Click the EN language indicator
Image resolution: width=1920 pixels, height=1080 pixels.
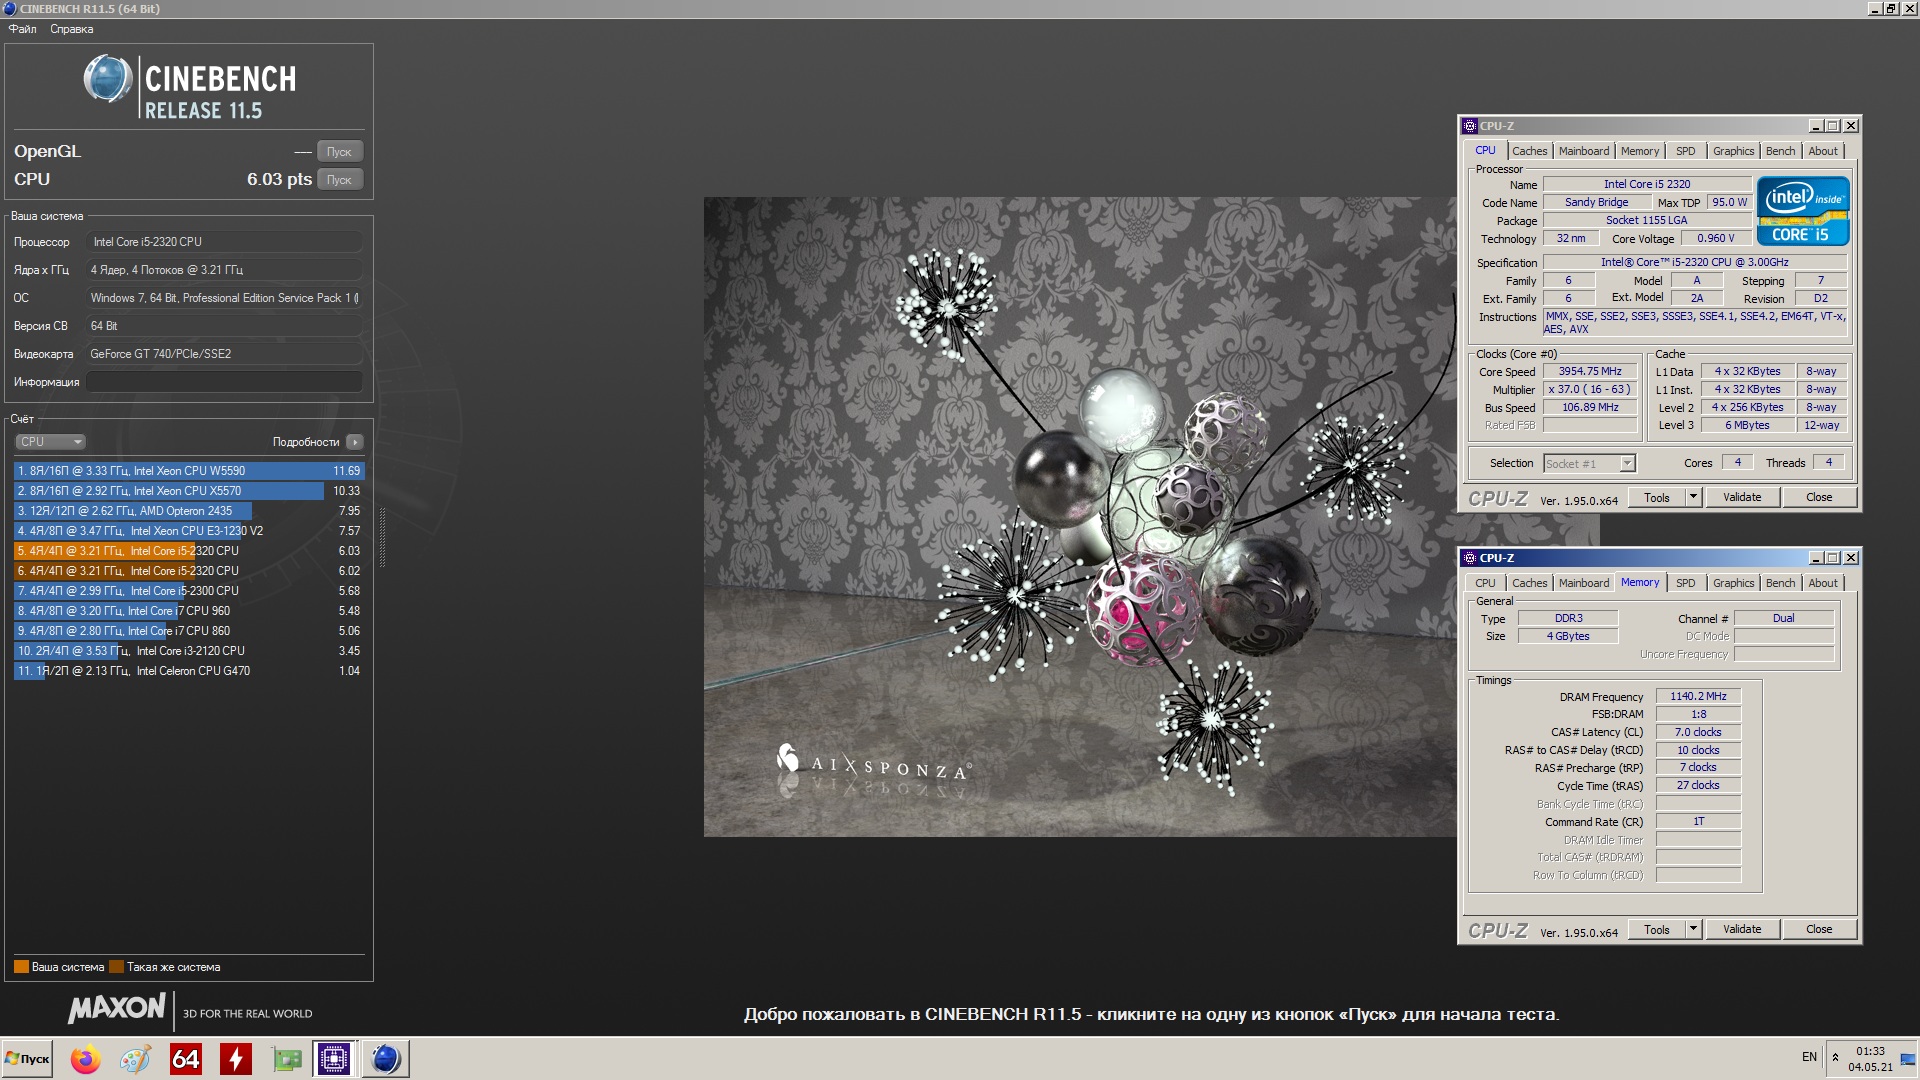(1809, 1057)
